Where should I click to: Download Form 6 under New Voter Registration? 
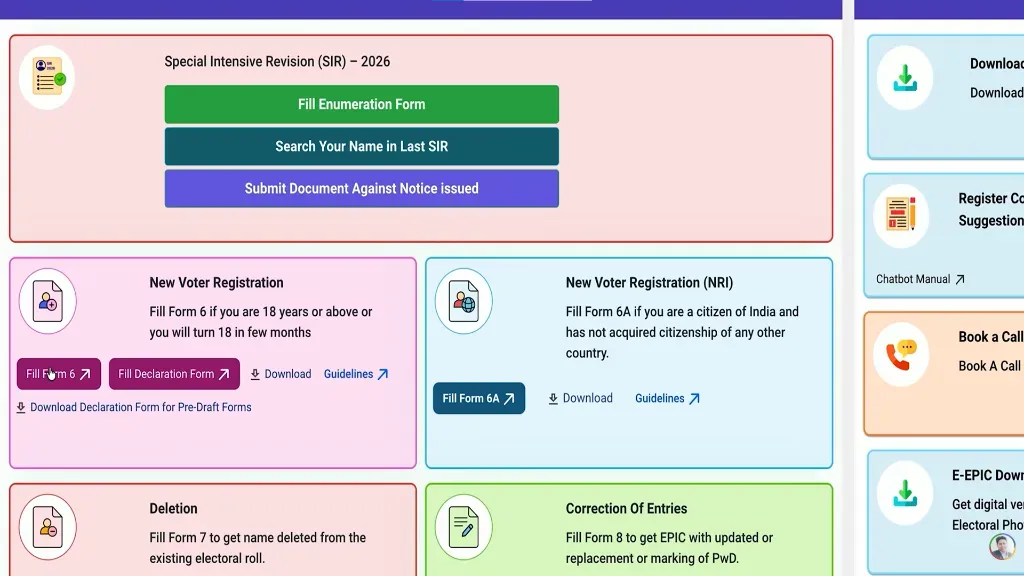click(281, 374)
